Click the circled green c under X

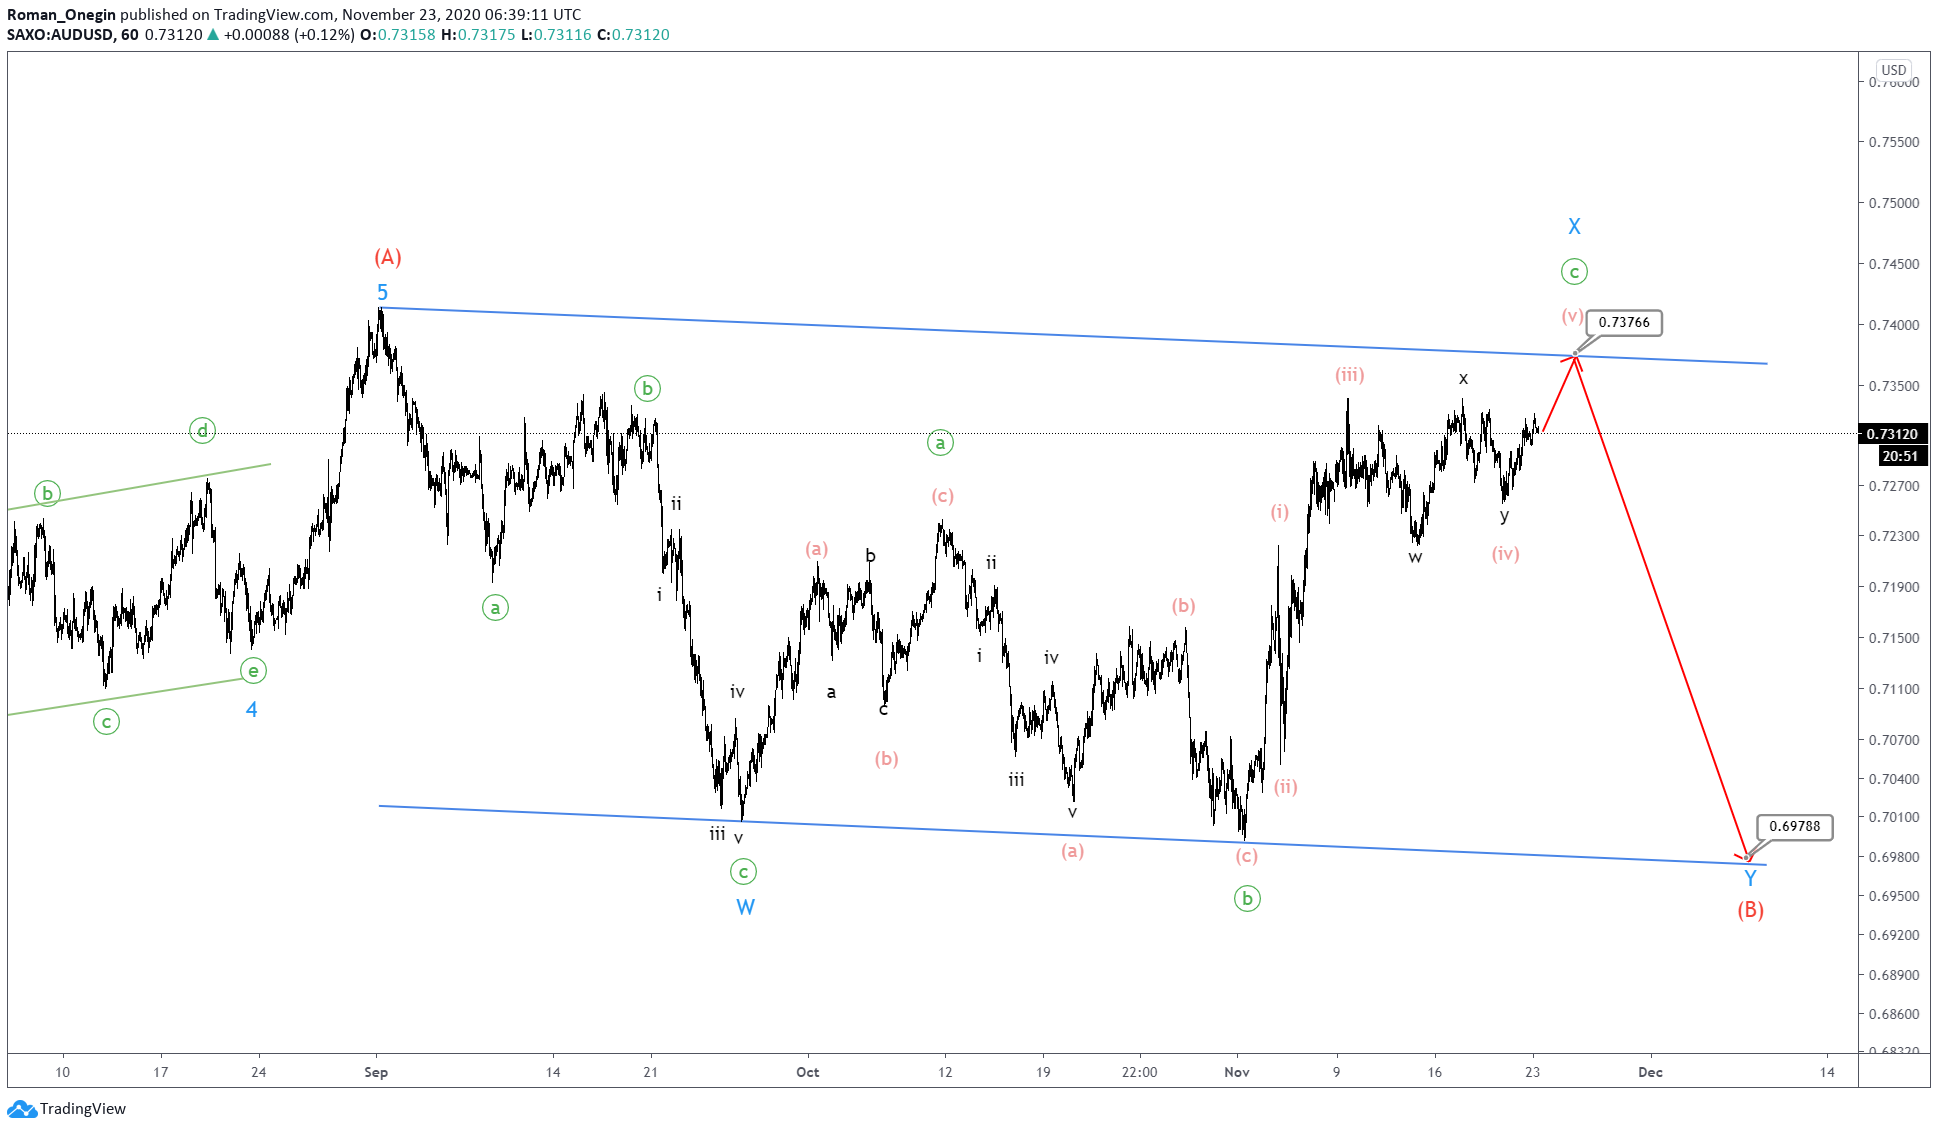(x=1574, y=272)
